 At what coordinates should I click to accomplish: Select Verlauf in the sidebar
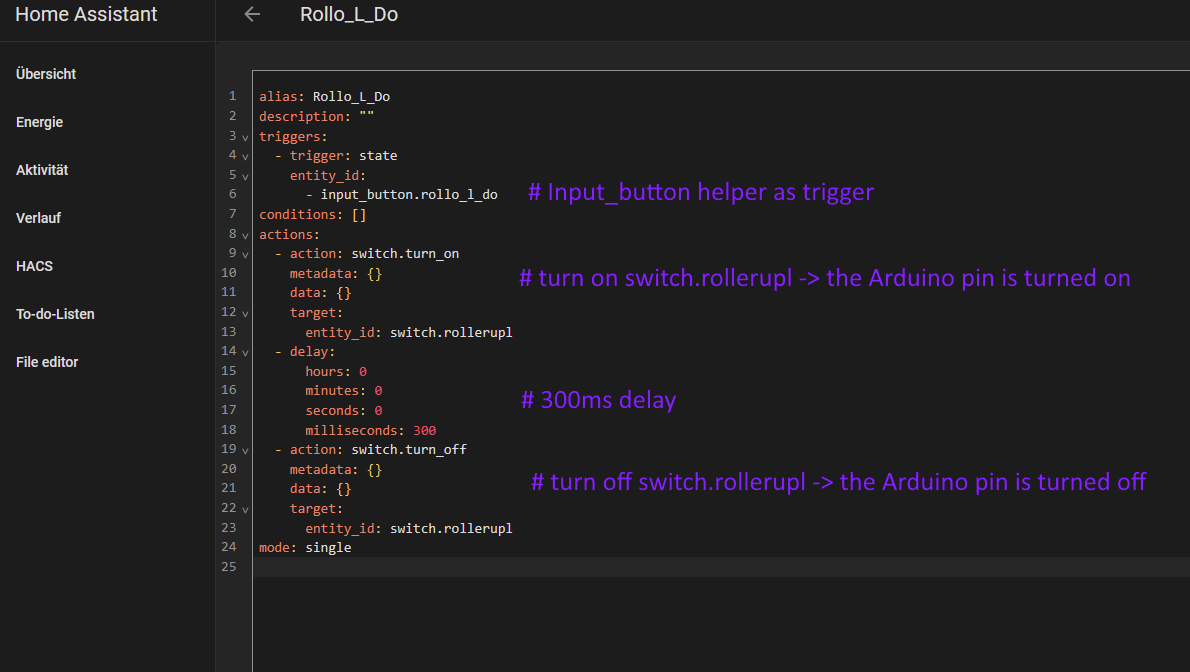[39, 218]
